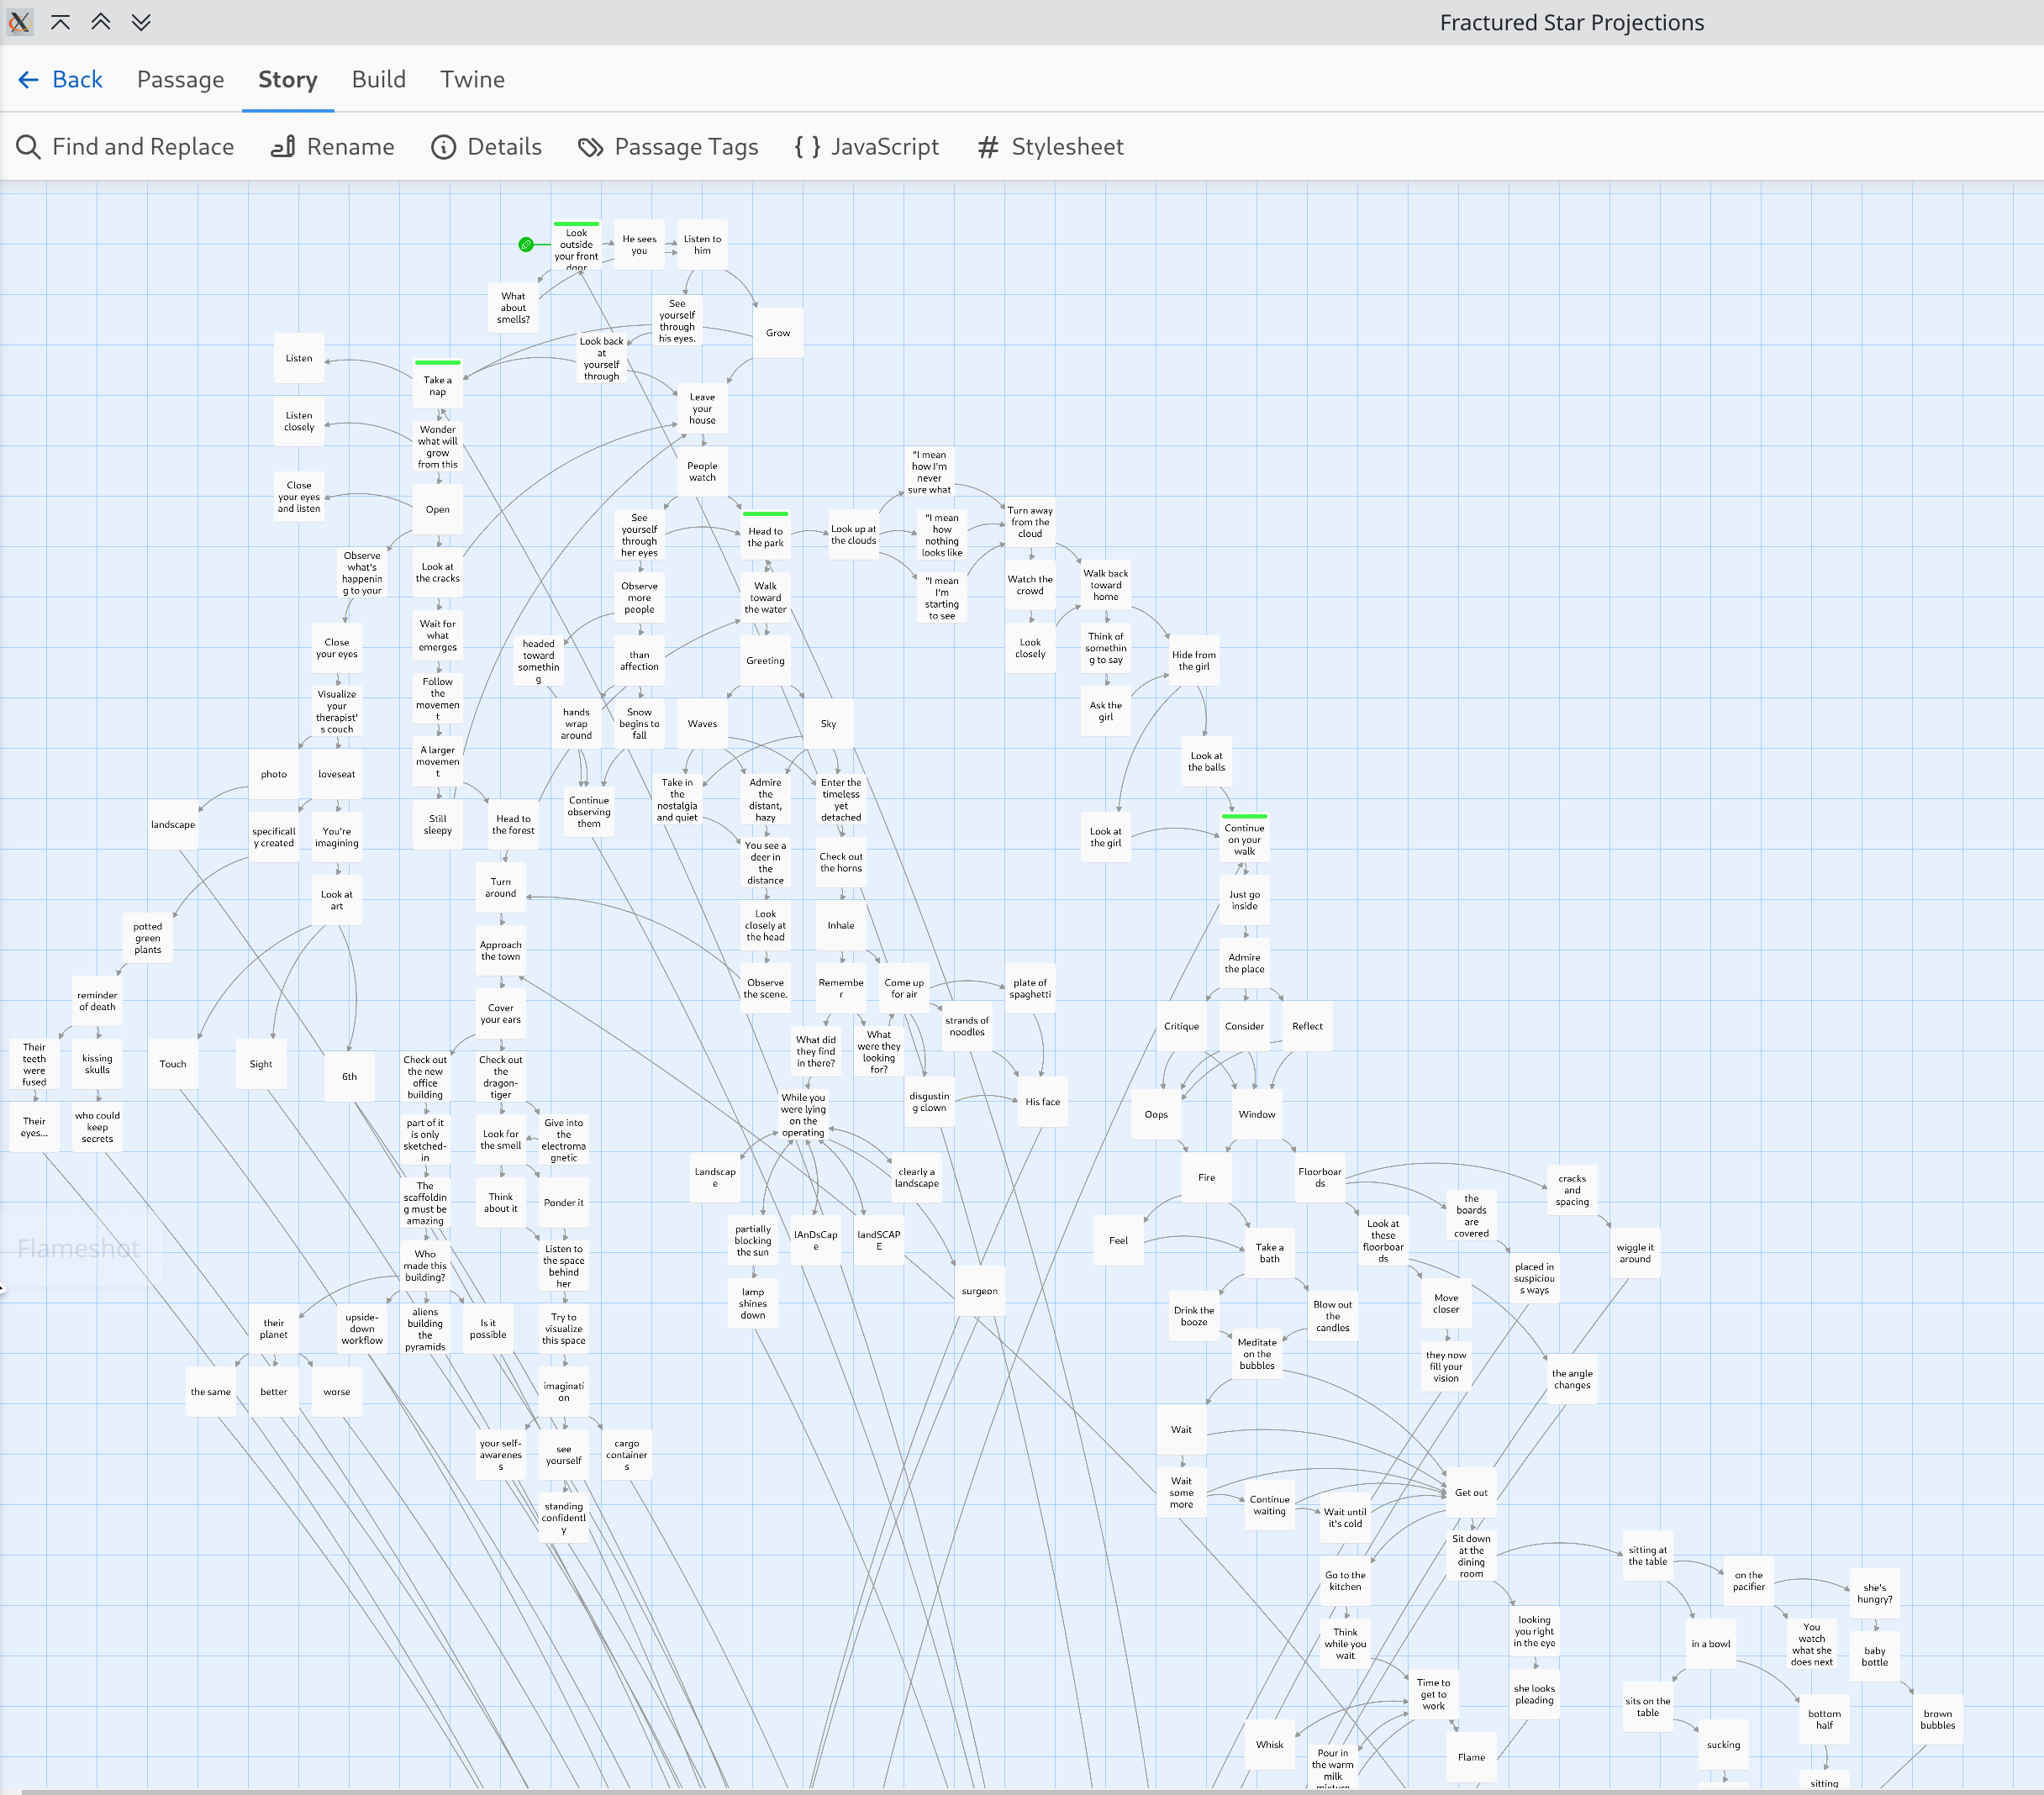Select the 'Take a nap' passage
The width and height of the screenshot is (2044, 1795).
click(437, 386)
